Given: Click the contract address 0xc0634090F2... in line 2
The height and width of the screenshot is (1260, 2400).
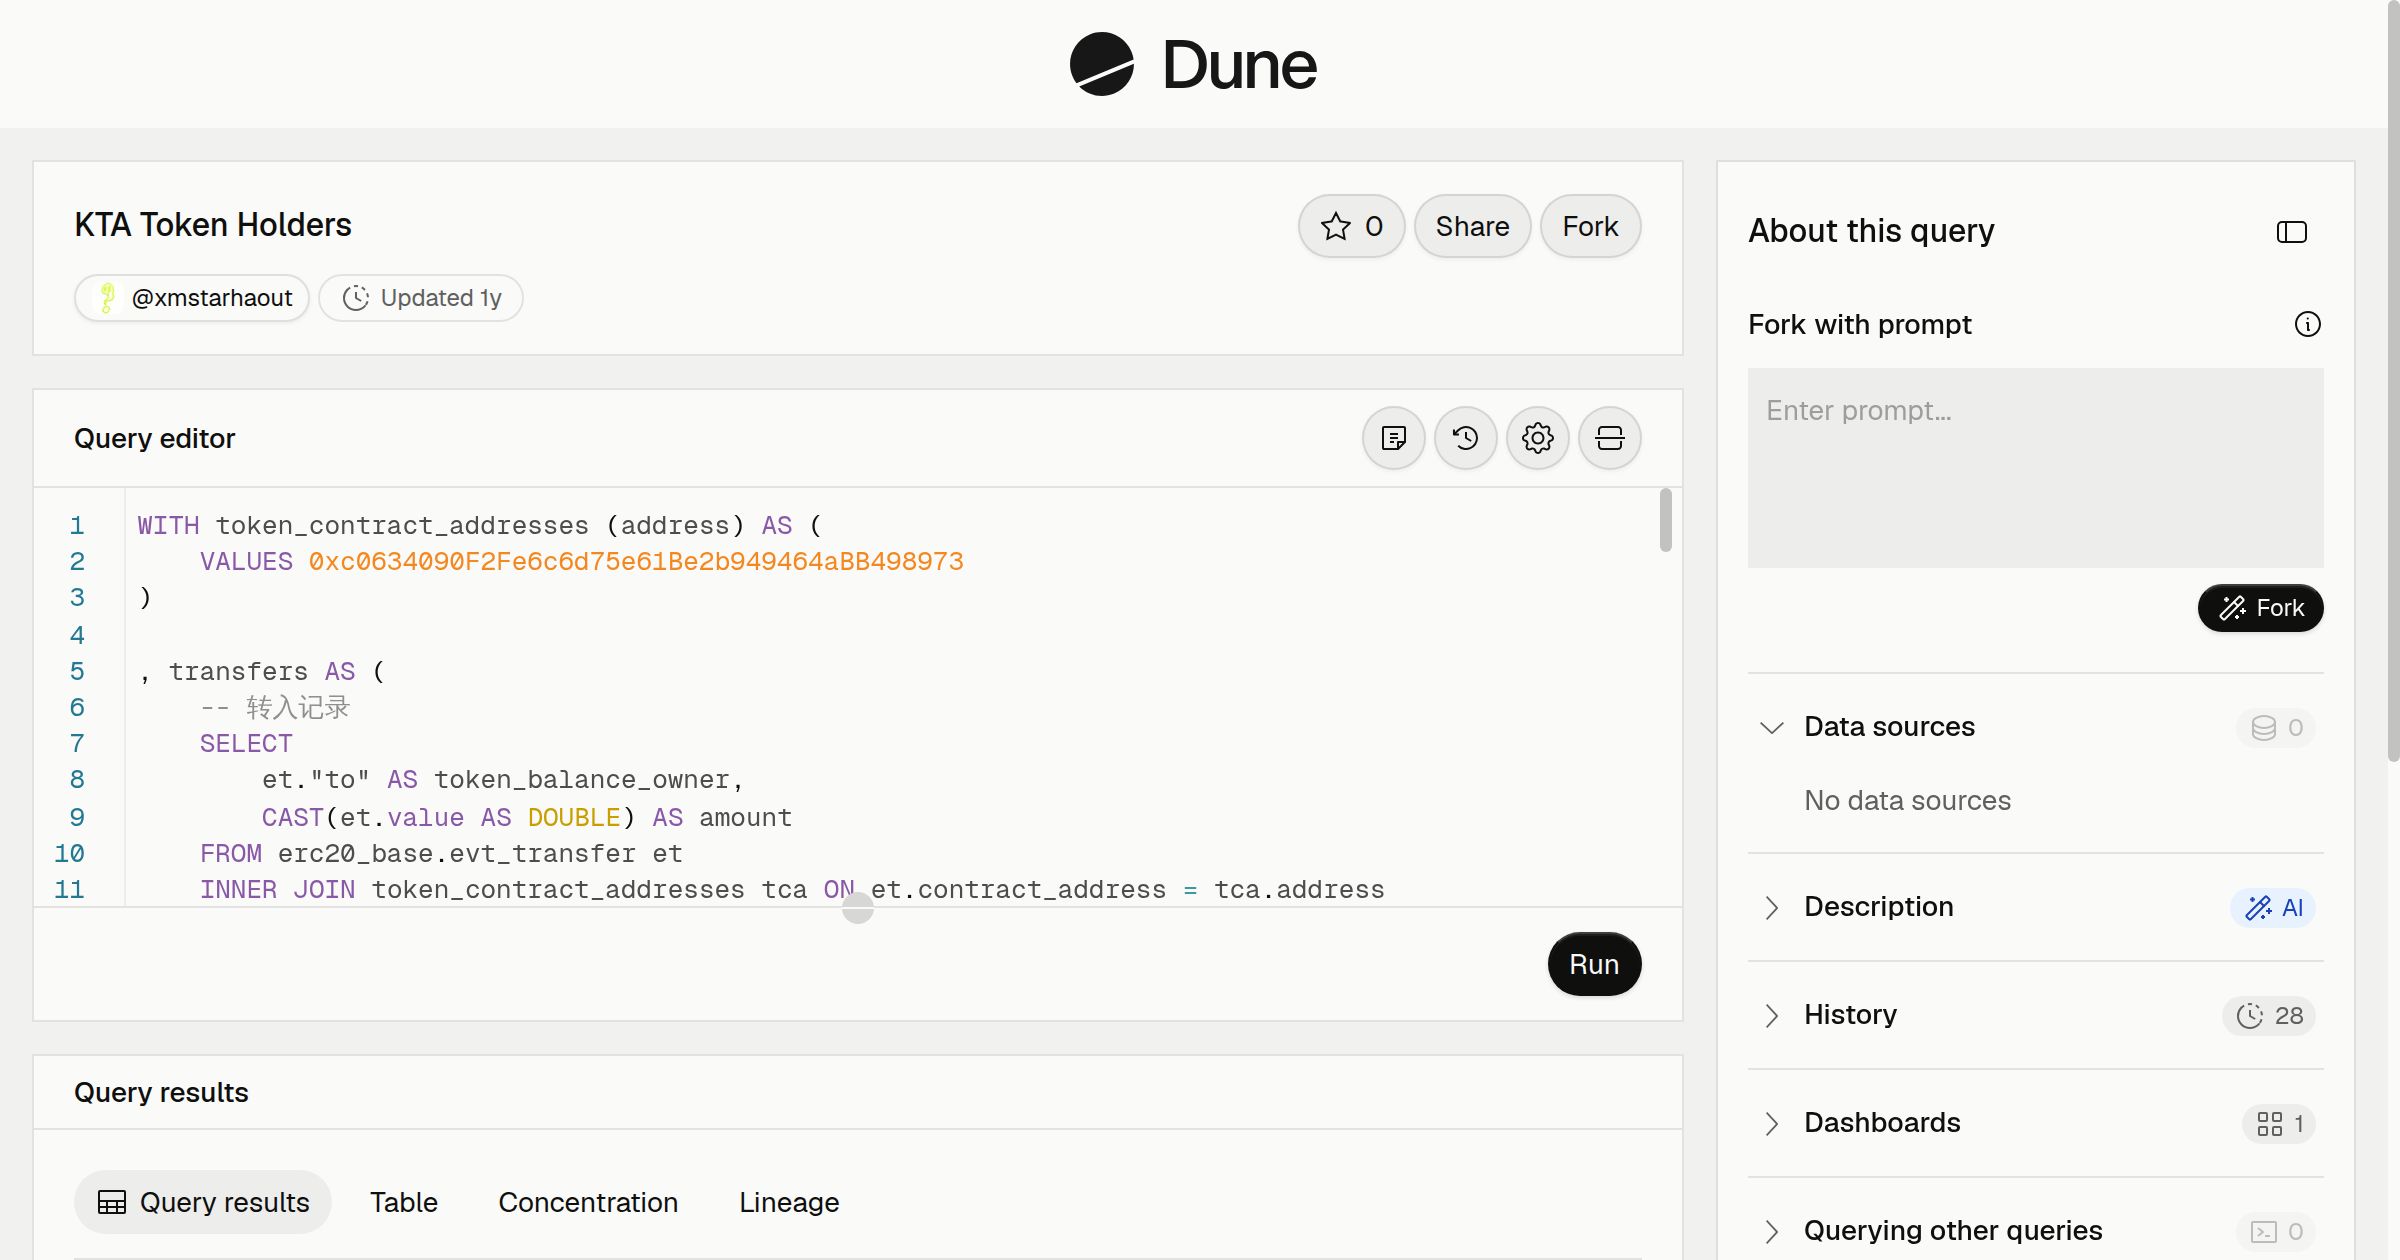Looking at the screenshot, I should point(636,562).
